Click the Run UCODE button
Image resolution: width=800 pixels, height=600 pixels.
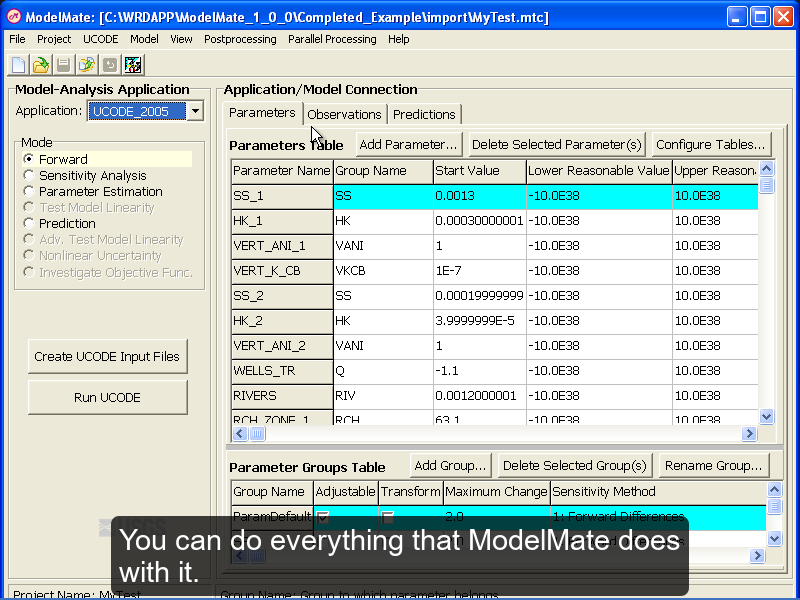coord(107,397)
